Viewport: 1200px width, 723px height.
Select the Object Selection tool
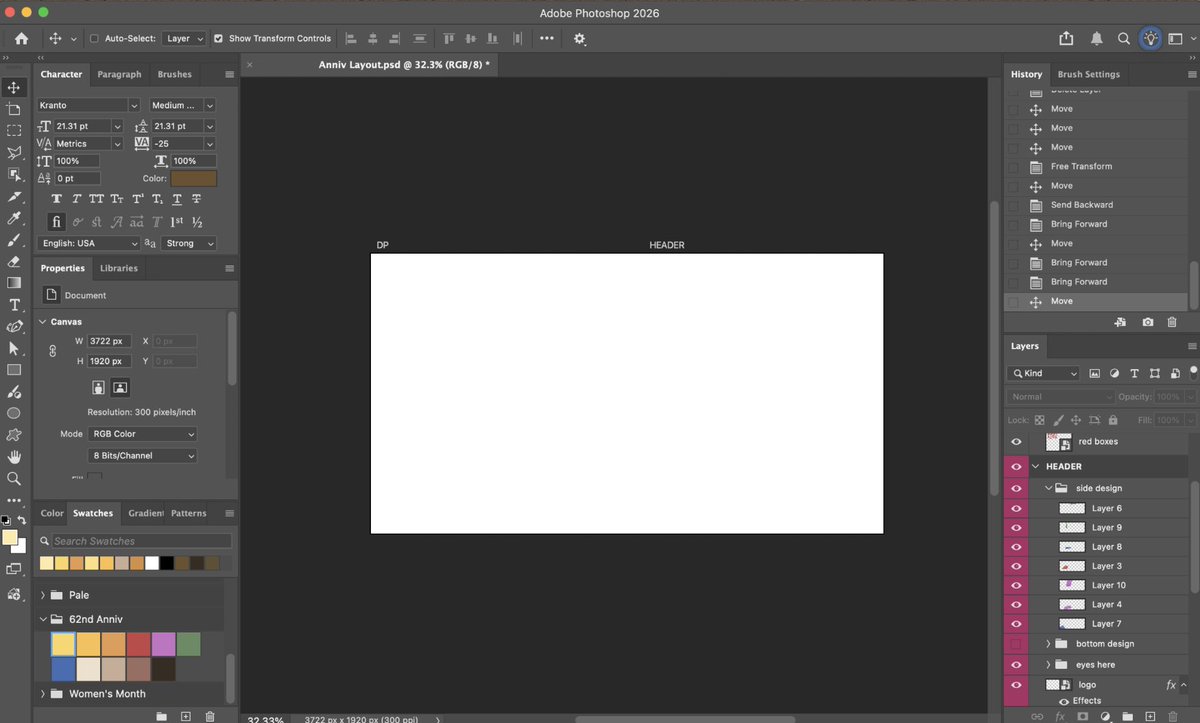pyautogui.click(x=14, y=174)
